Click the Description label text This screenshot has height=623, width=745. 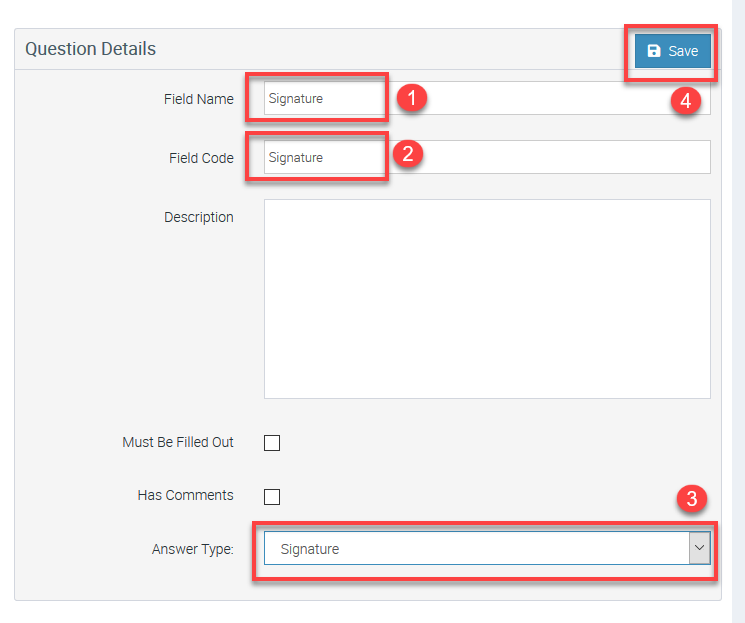coord(199,217)
